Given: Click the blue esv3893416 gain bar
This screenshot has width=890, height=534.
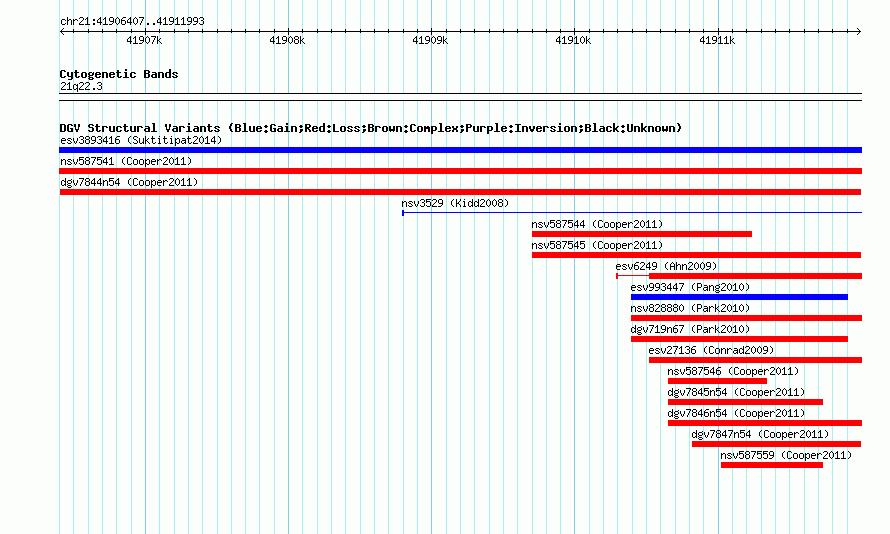Looking at the screenshot, I should (x=460, y=150).
